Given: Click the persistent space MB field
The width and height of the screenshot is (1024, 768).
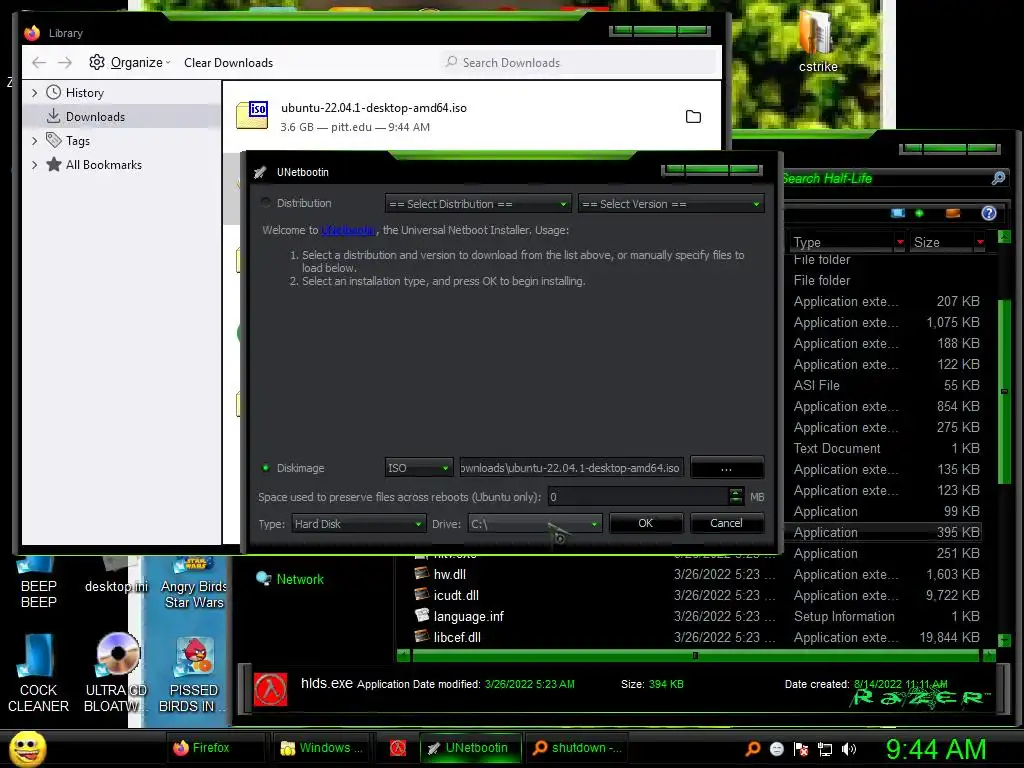Looking at the screenshot, I should (638, 497).
